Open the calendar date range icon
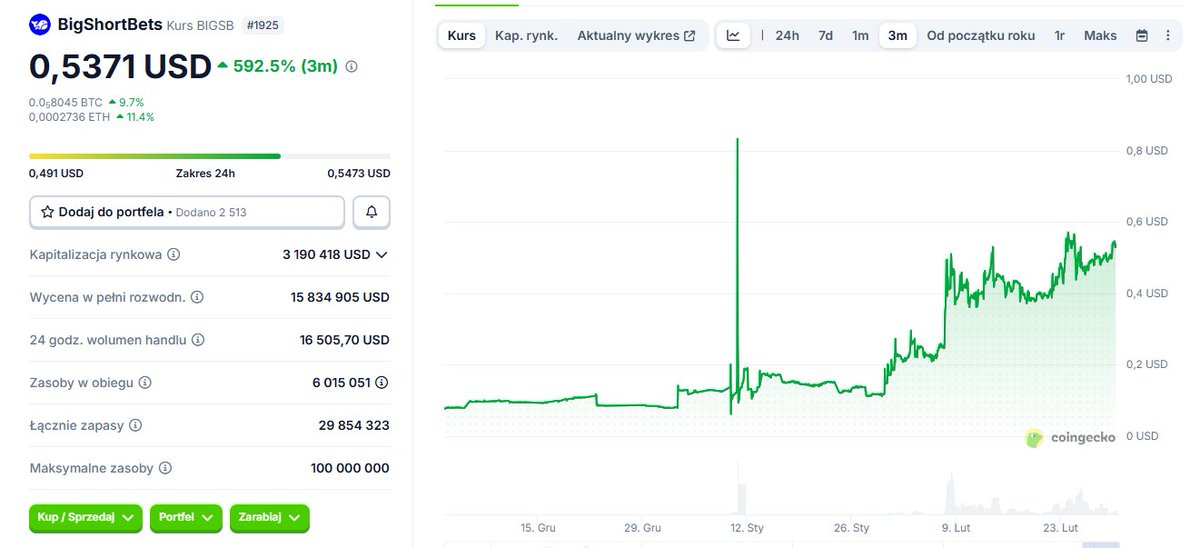 click(x=1142, y=36)
